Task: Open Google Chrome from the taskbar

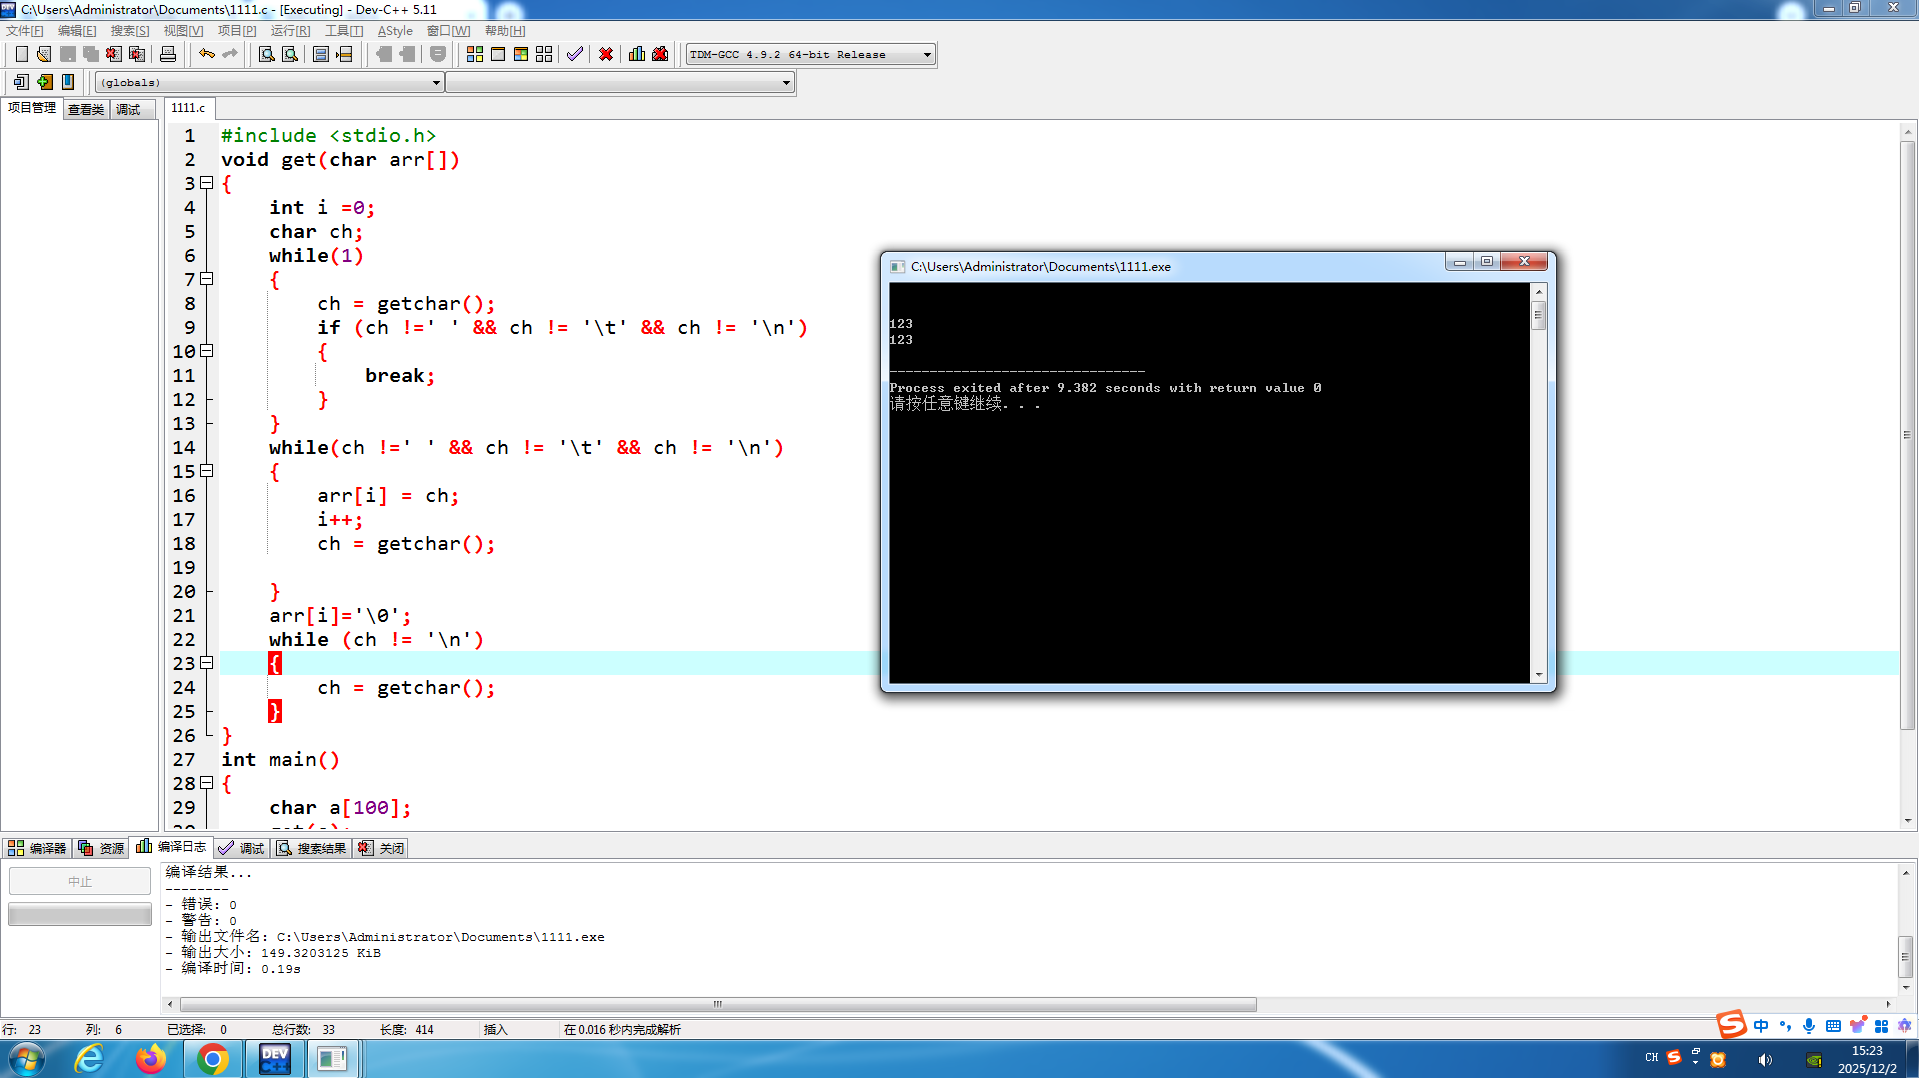Action: (x=212, y=1059)
